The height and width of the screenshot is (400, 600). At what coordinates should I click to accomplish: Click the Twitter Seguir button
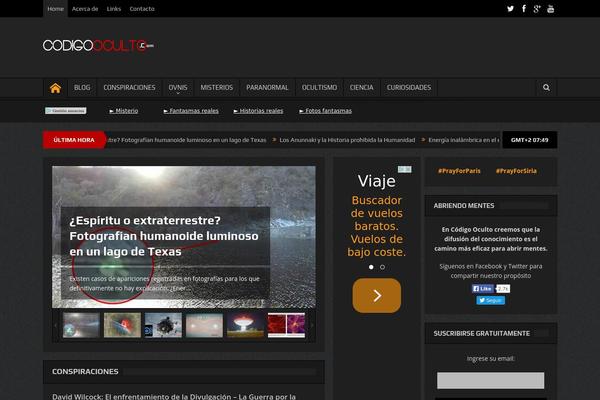(491, 300)
